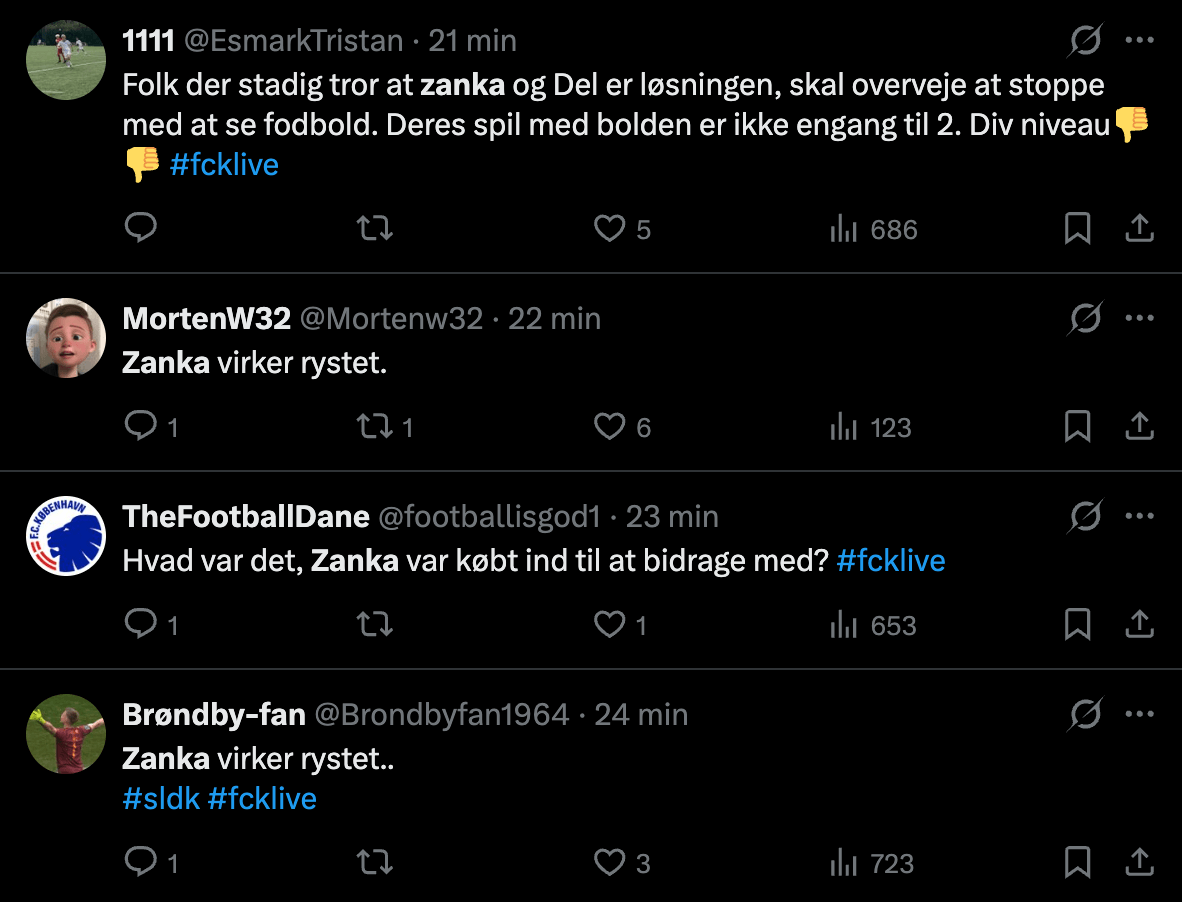The height and width of the screenshot is (902, 1182).
Task: Visit the @Brondbyfan1964 profile handle
Action: 442,715
